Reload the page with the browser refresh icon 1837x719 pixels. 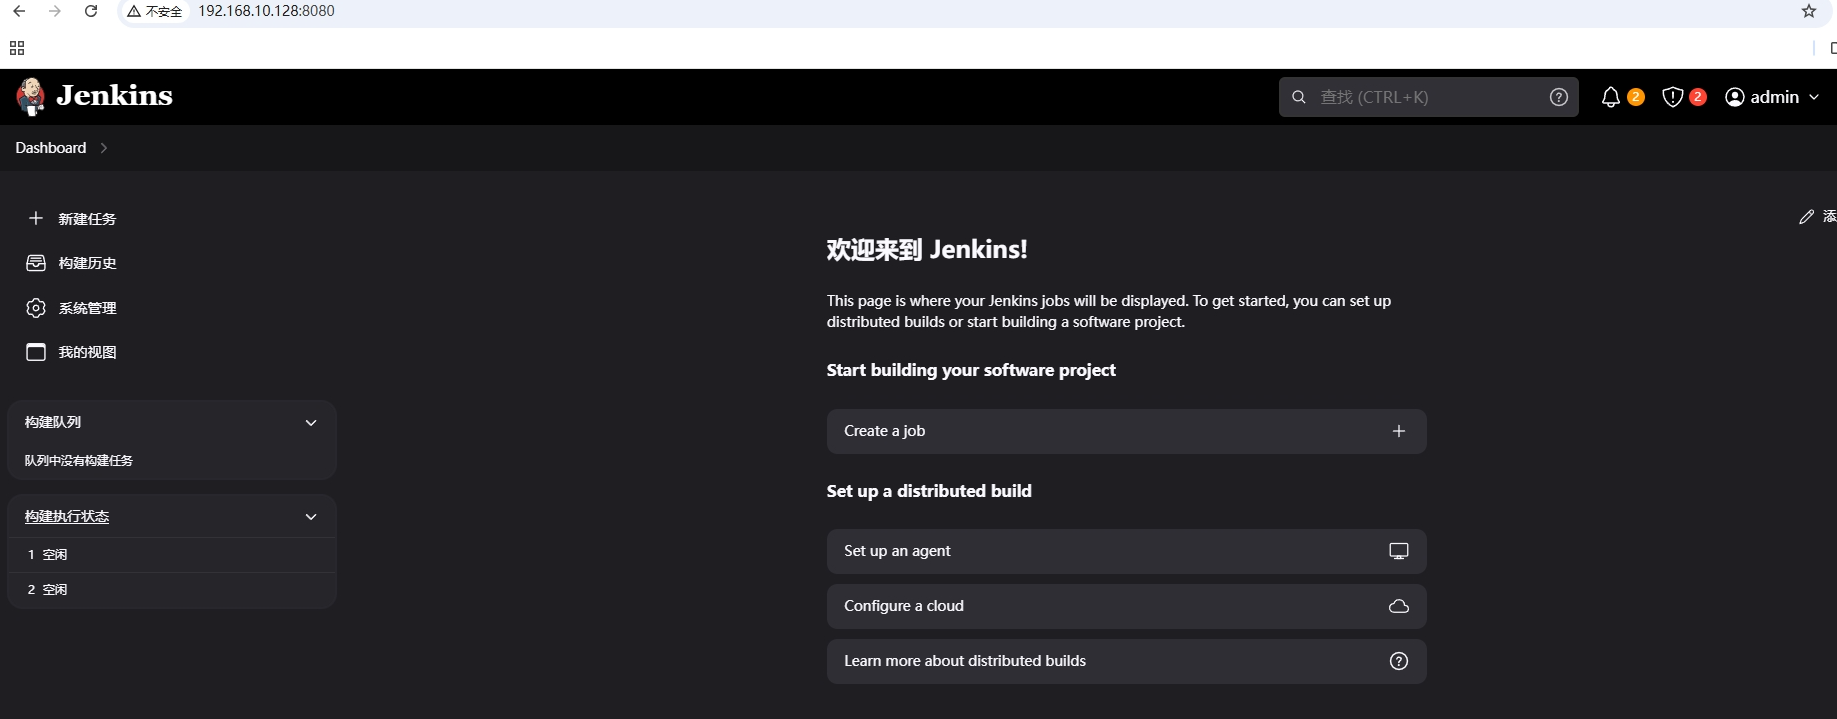91,11
